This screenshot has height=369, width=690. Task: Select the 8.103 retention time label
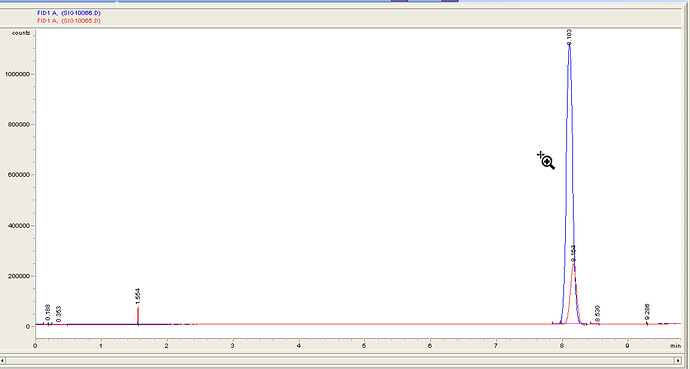tap(569, 37)
